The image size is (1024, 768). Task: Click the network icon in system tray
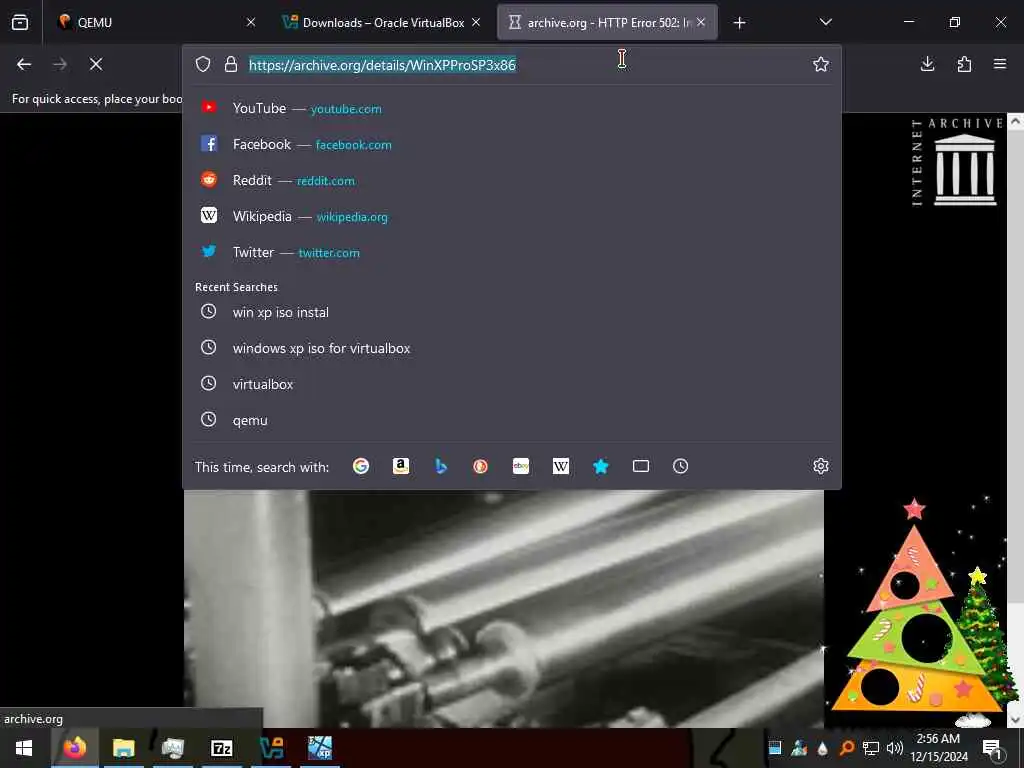pos(871,748)
